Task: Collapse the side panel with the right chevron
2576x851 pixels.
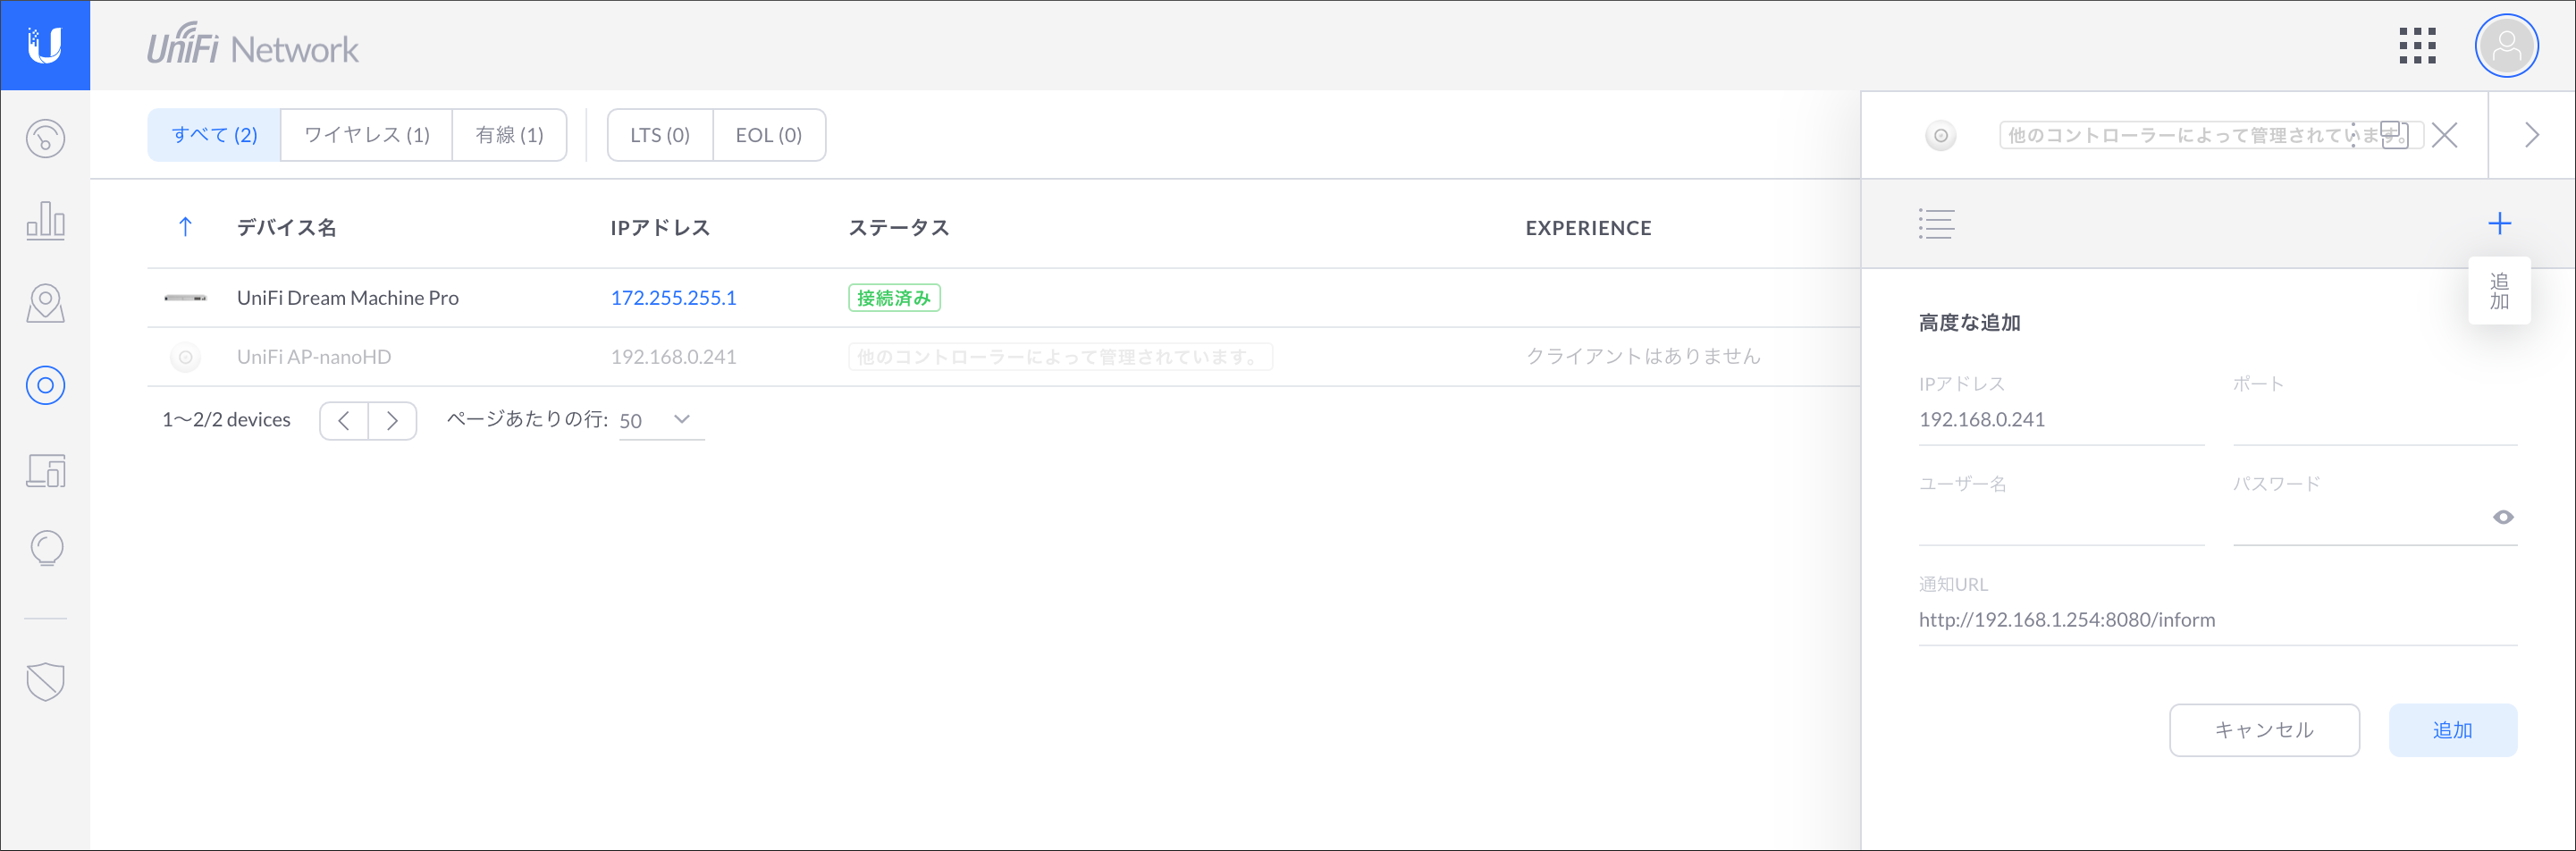Action: (x=2532, y=135)
